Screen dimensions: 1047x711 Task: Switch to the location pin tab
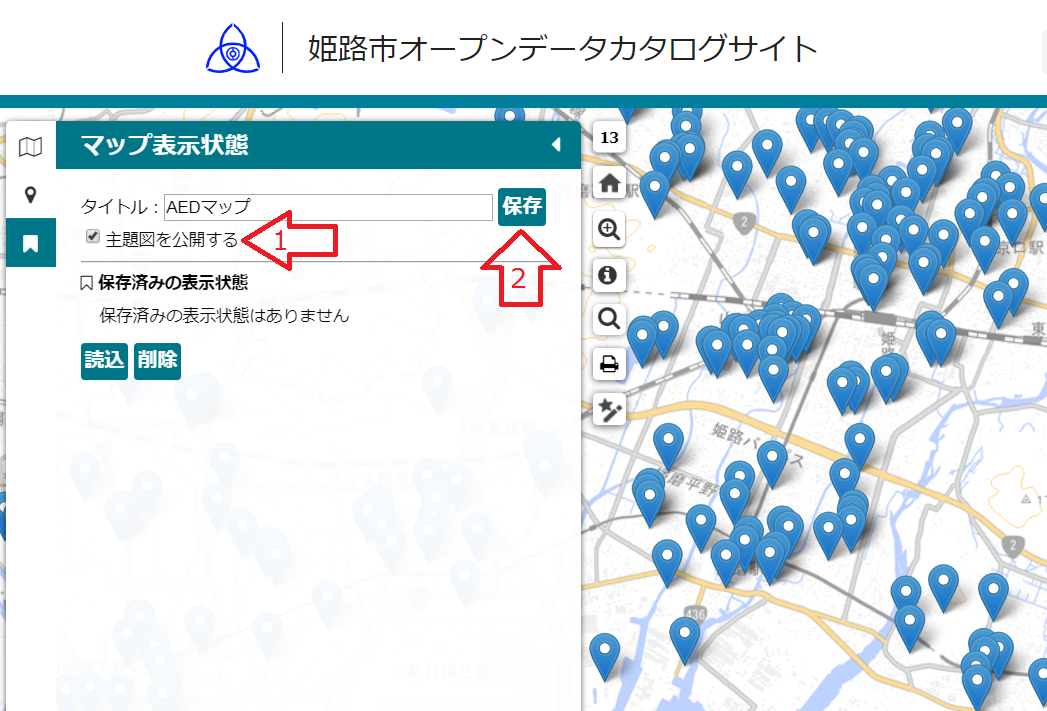pyautogui.click(x=31, y=194)
